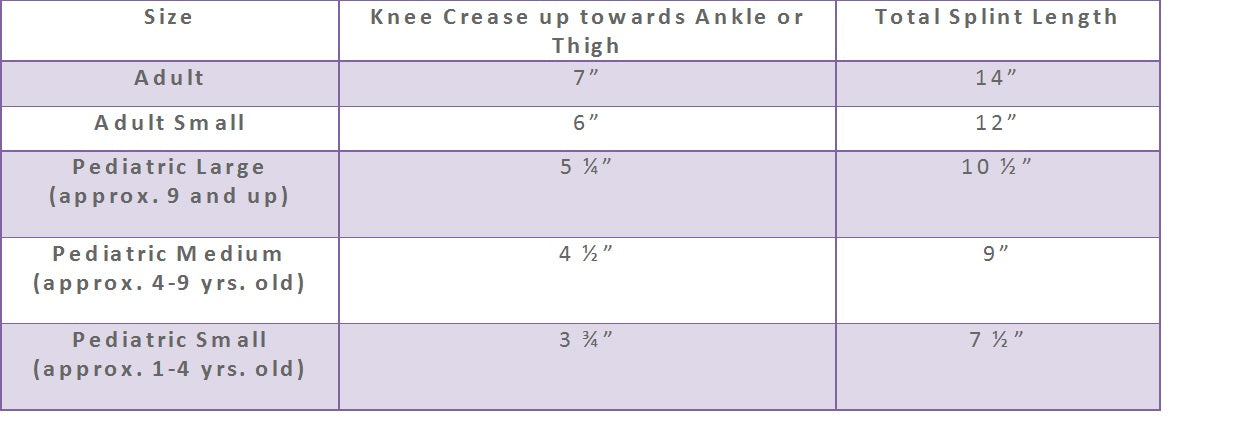The height and width of the screenshot is (446, 1236).
Task: Click the "Adult Small" row label
Action: point(169,123)
